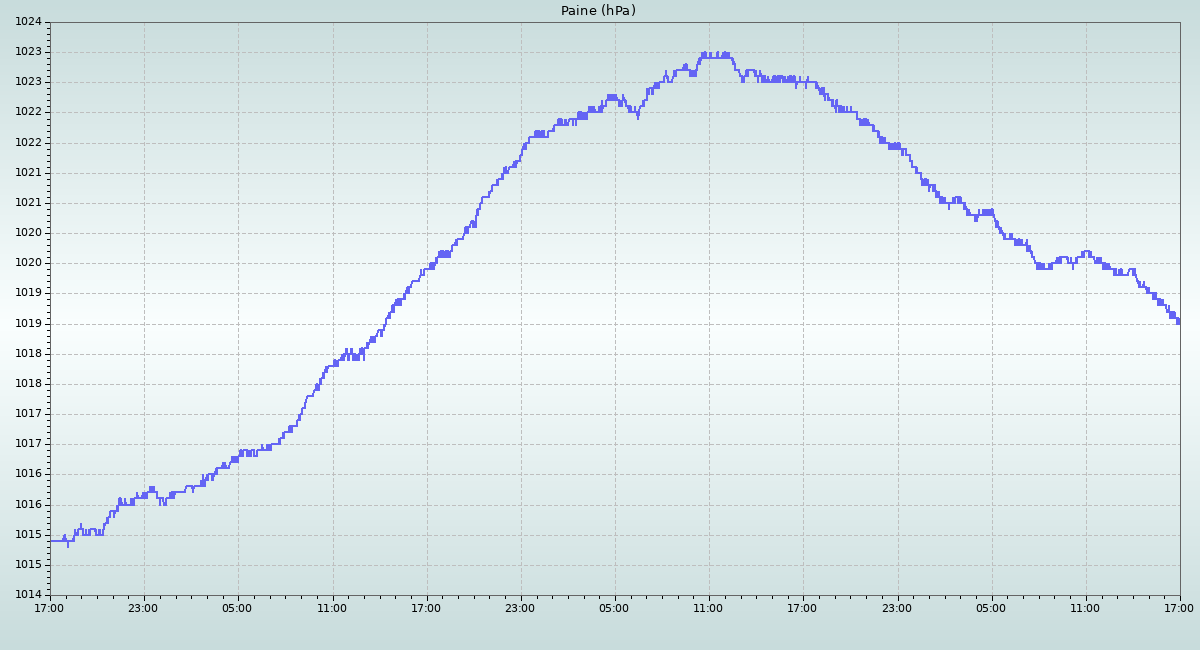The height and width of the screenshot is (650, 1200).
Task: Click the 1014 label on the y-axis
Action: pyautogui.click(x=28, y=595)
